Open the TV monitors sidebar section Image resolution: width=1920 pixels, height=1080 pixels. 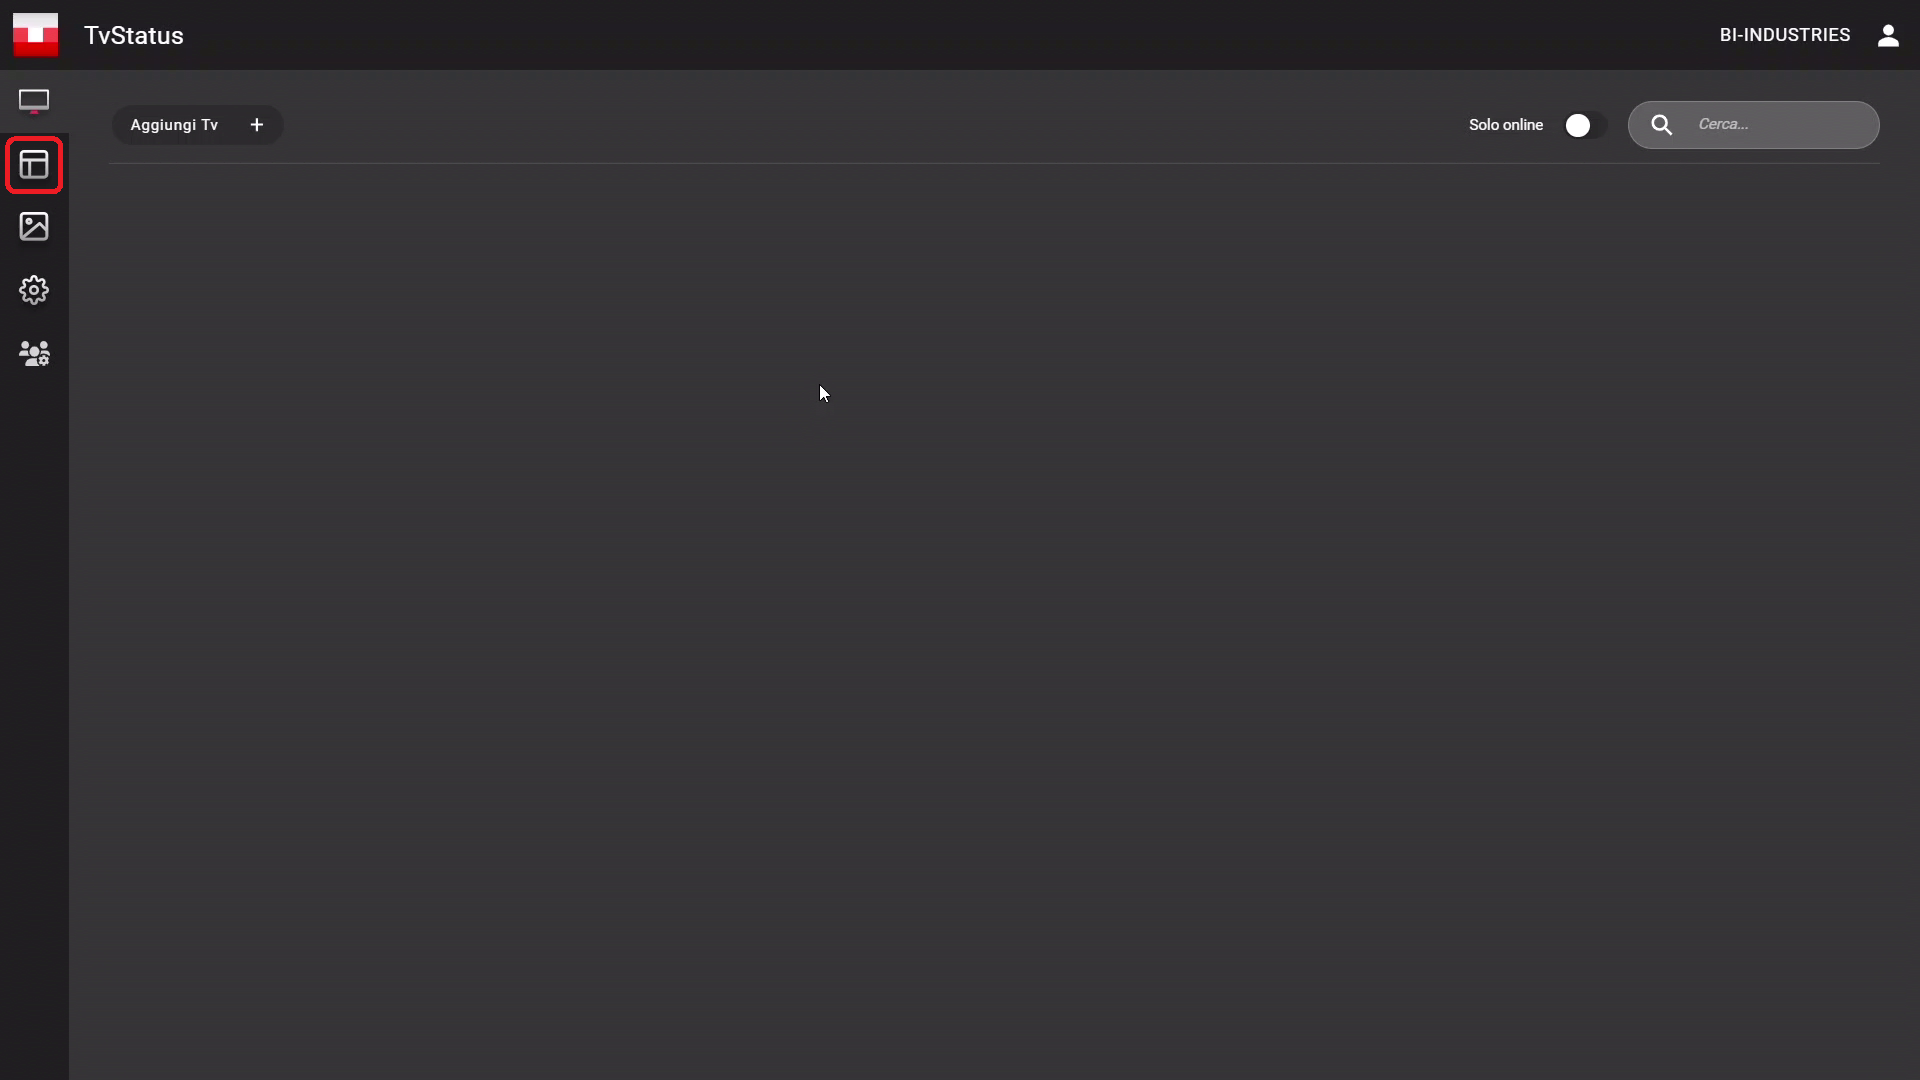pyautogui.click(x=34, y=101)
